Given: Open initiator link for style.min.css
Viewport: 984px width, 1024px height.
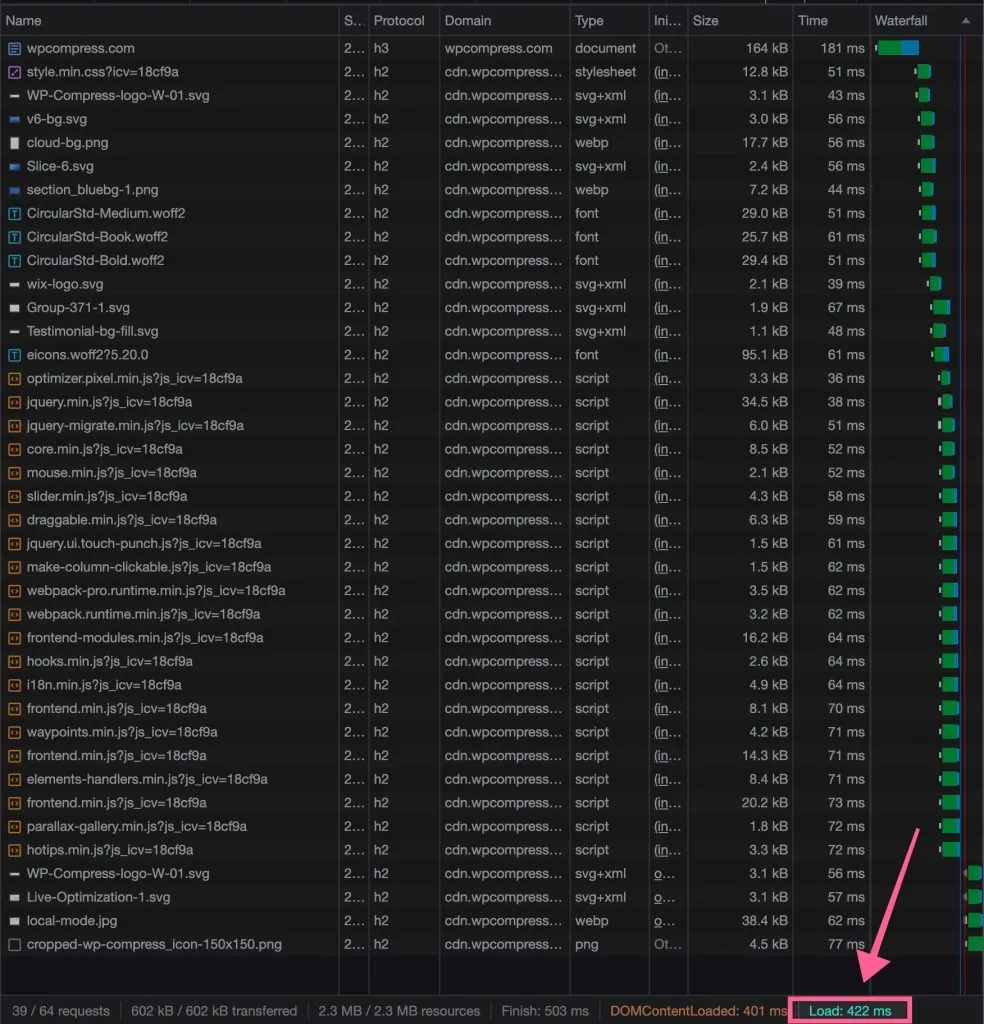Looking at the screenshot, I should pyautogui.click(x=662, y=72).
